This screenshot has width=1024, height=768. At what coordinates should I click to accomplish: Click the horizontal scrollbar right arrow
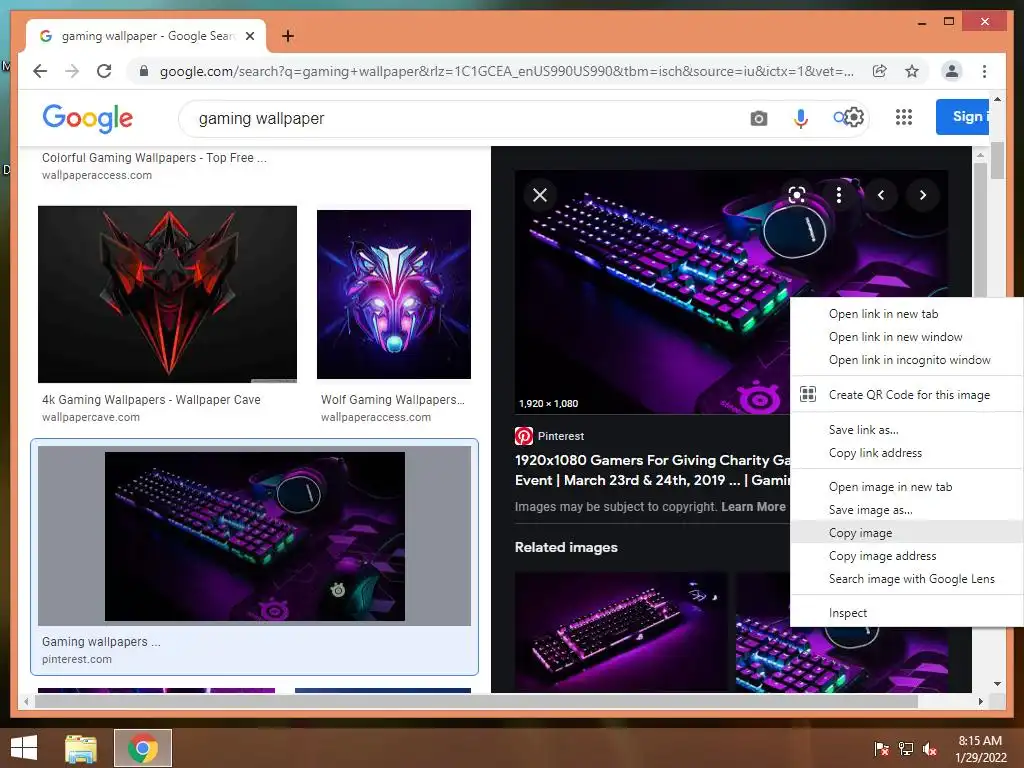[980, 701]
